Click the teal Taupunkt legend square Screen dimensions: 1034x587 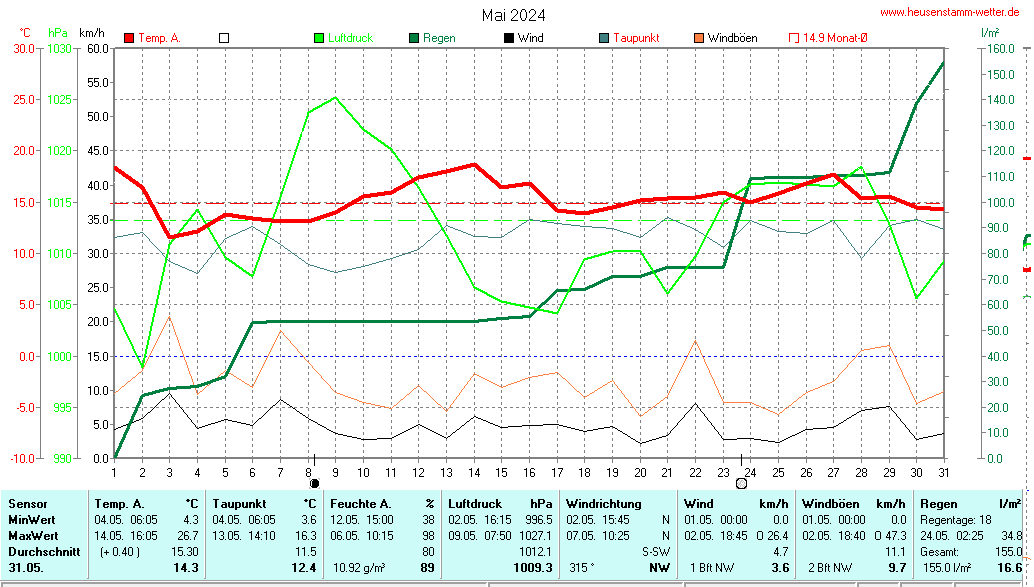point(604,38)
